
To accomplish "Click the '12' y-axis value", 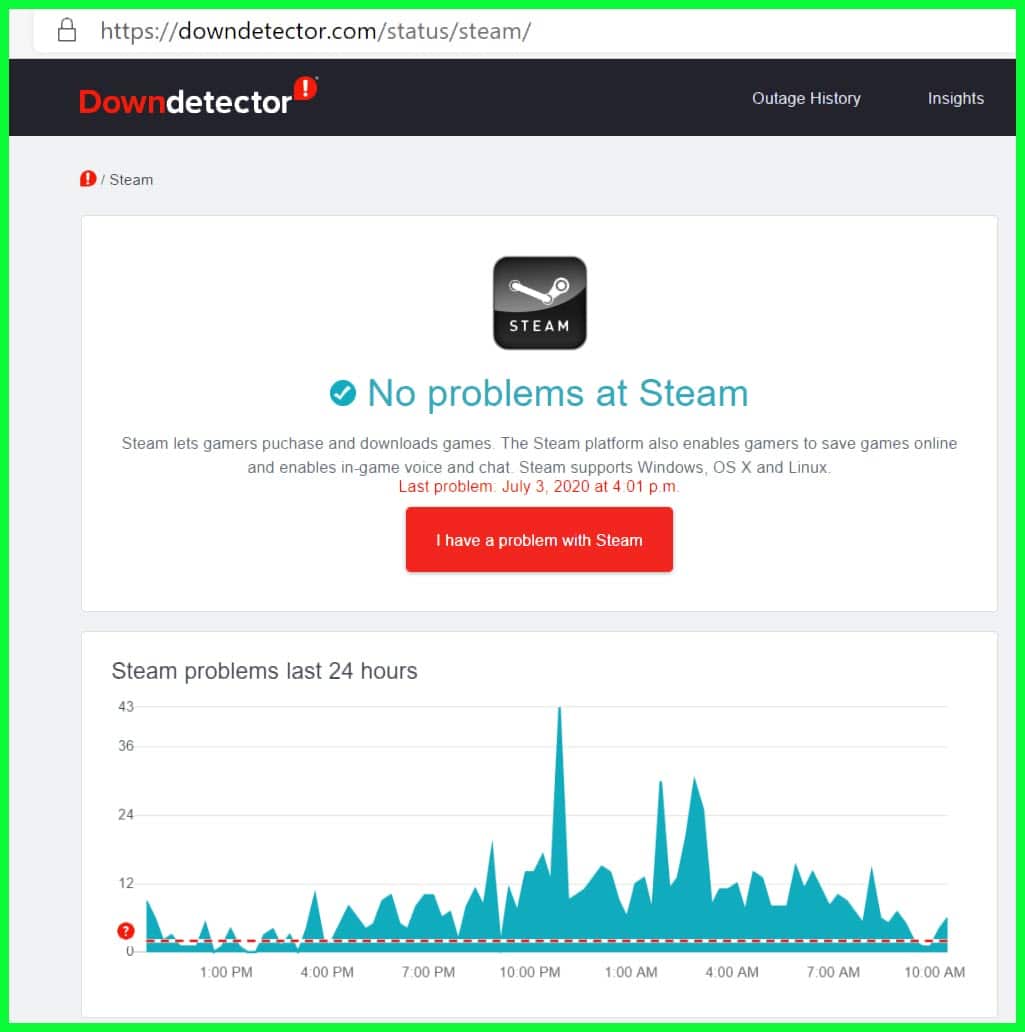I will pos(126,883).
